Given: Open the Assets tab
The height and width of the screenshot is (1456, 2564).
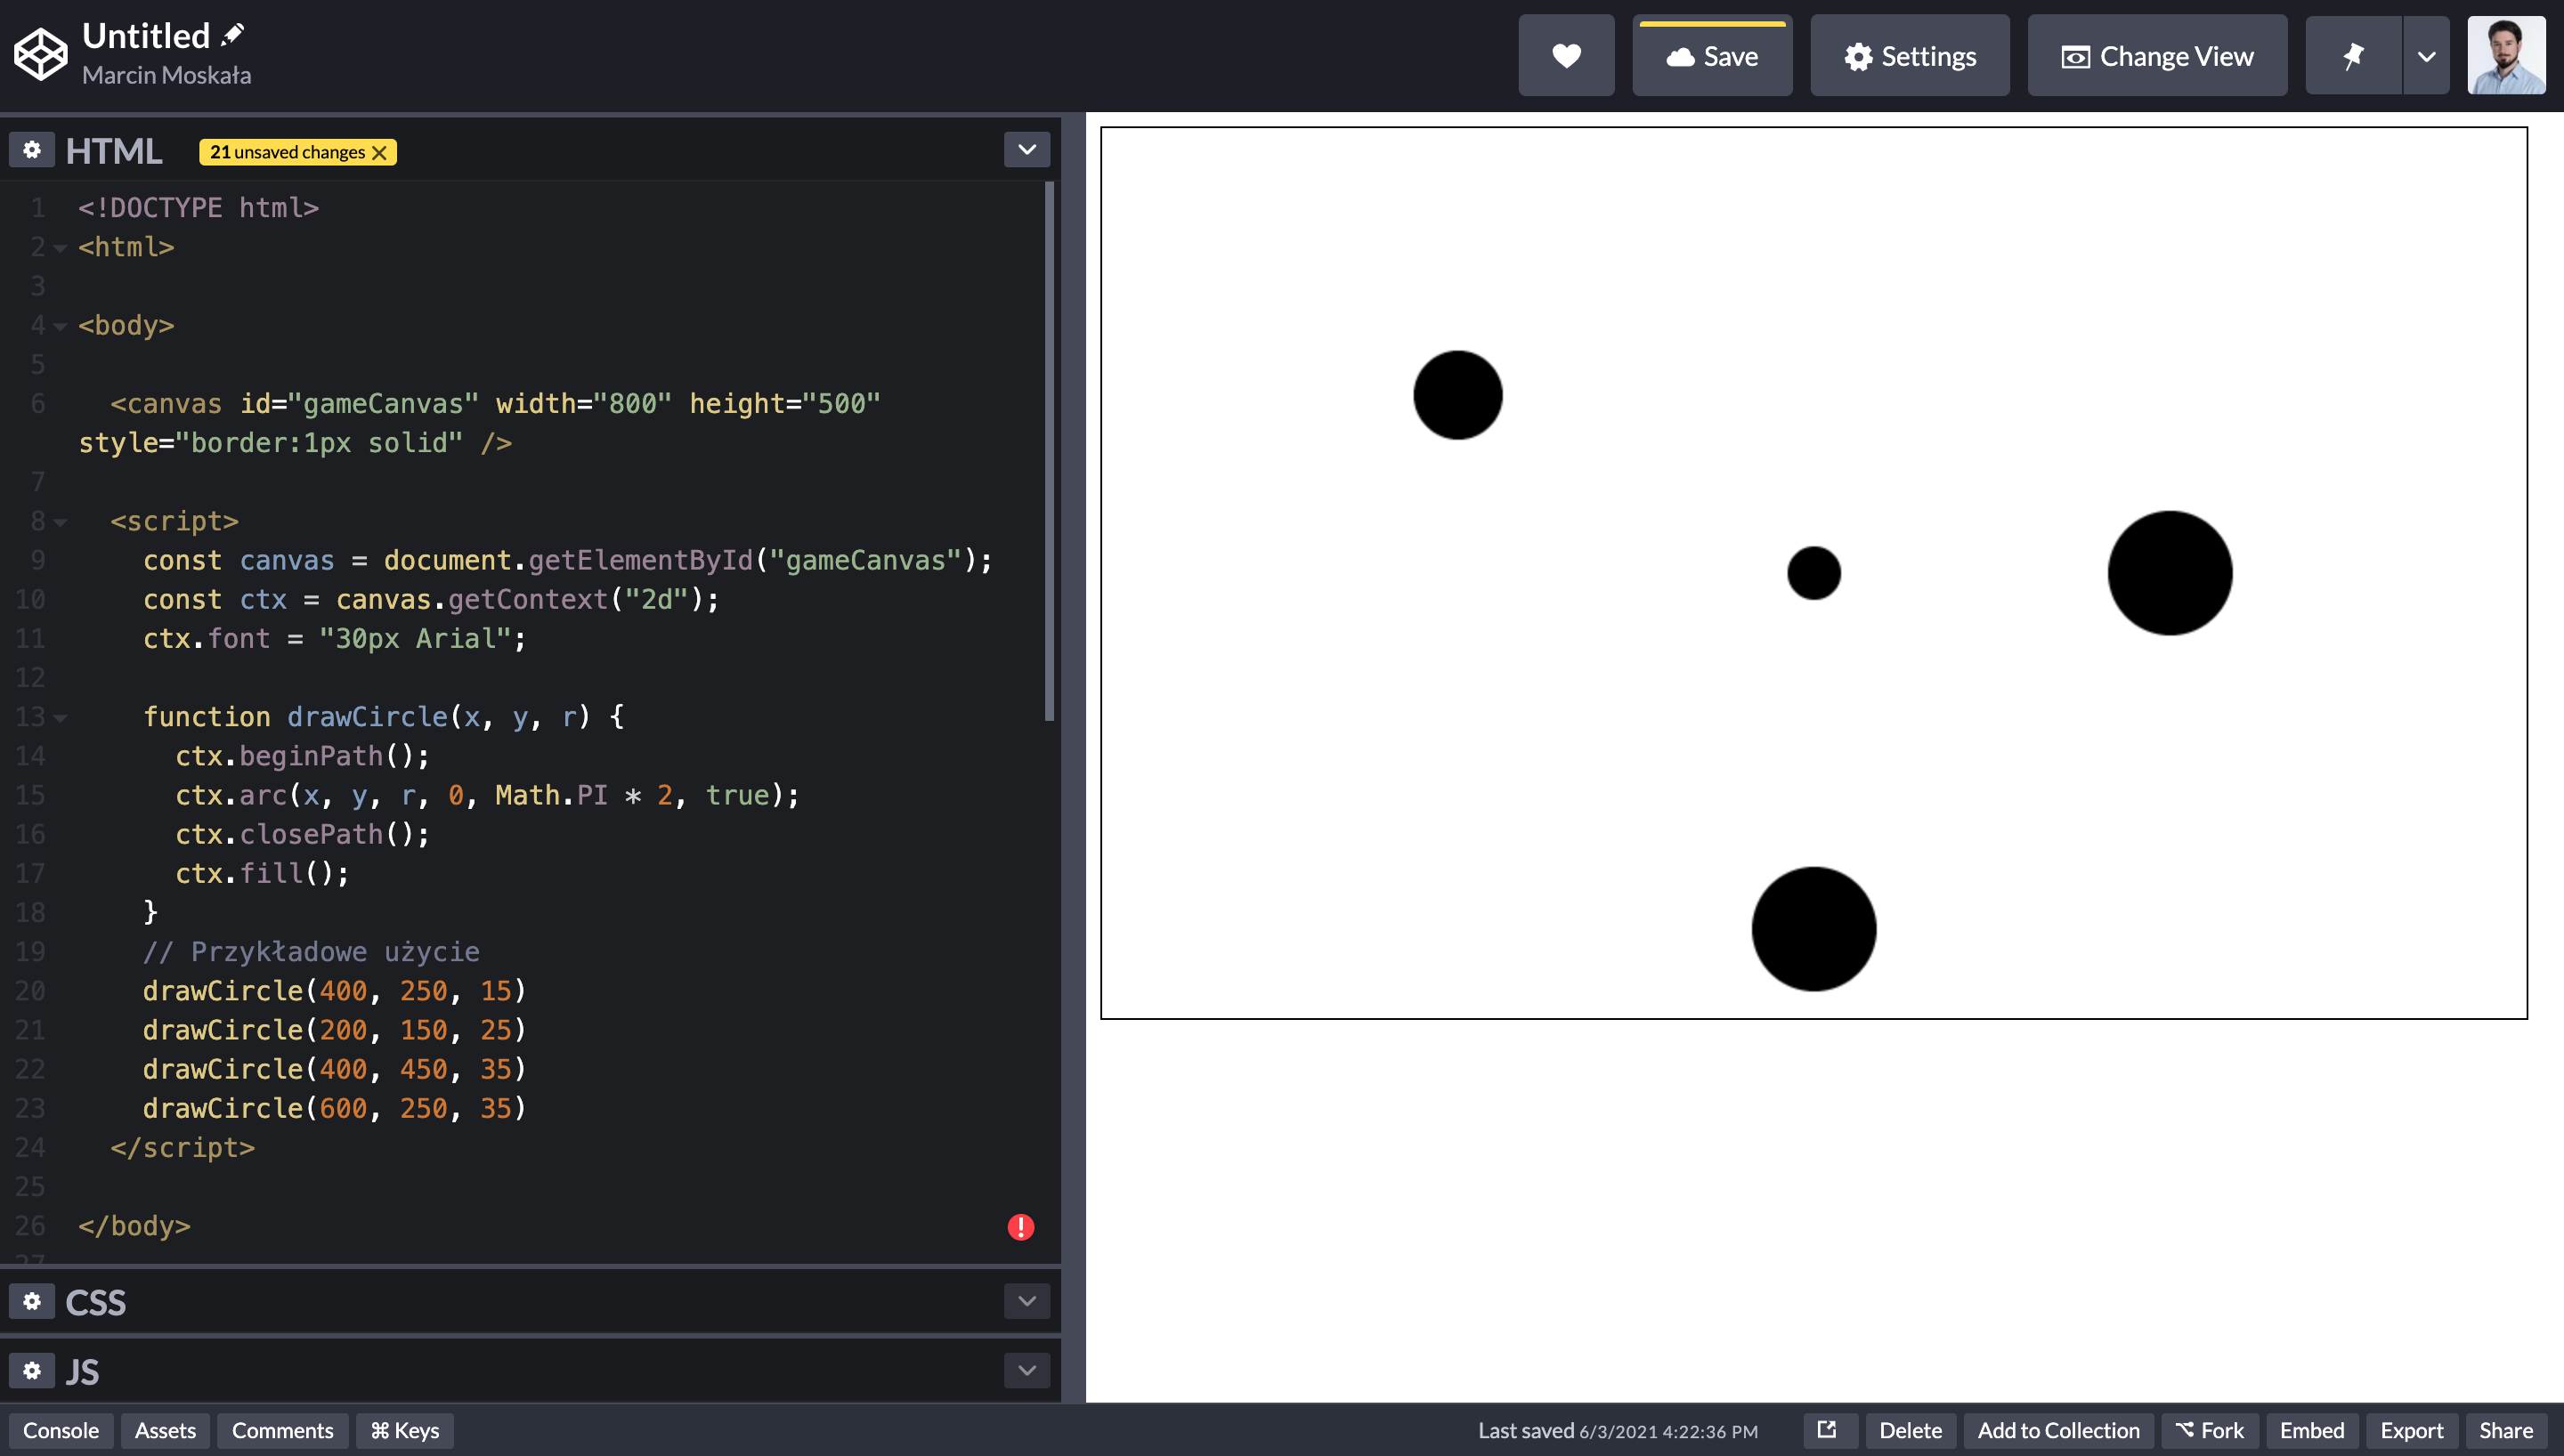Looking at the screenshot, I should click(x=165, y=1430).
